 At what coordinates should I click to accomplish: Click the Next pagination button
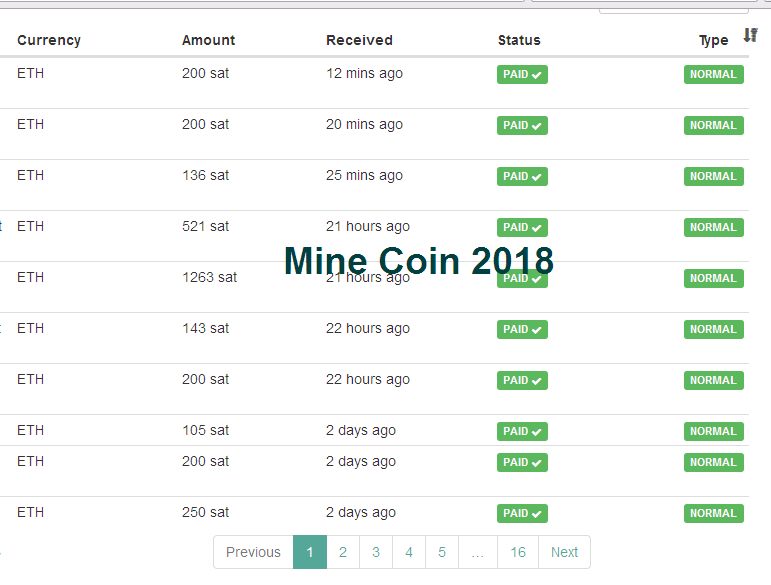pyautogui.click(x=564, y=552)
